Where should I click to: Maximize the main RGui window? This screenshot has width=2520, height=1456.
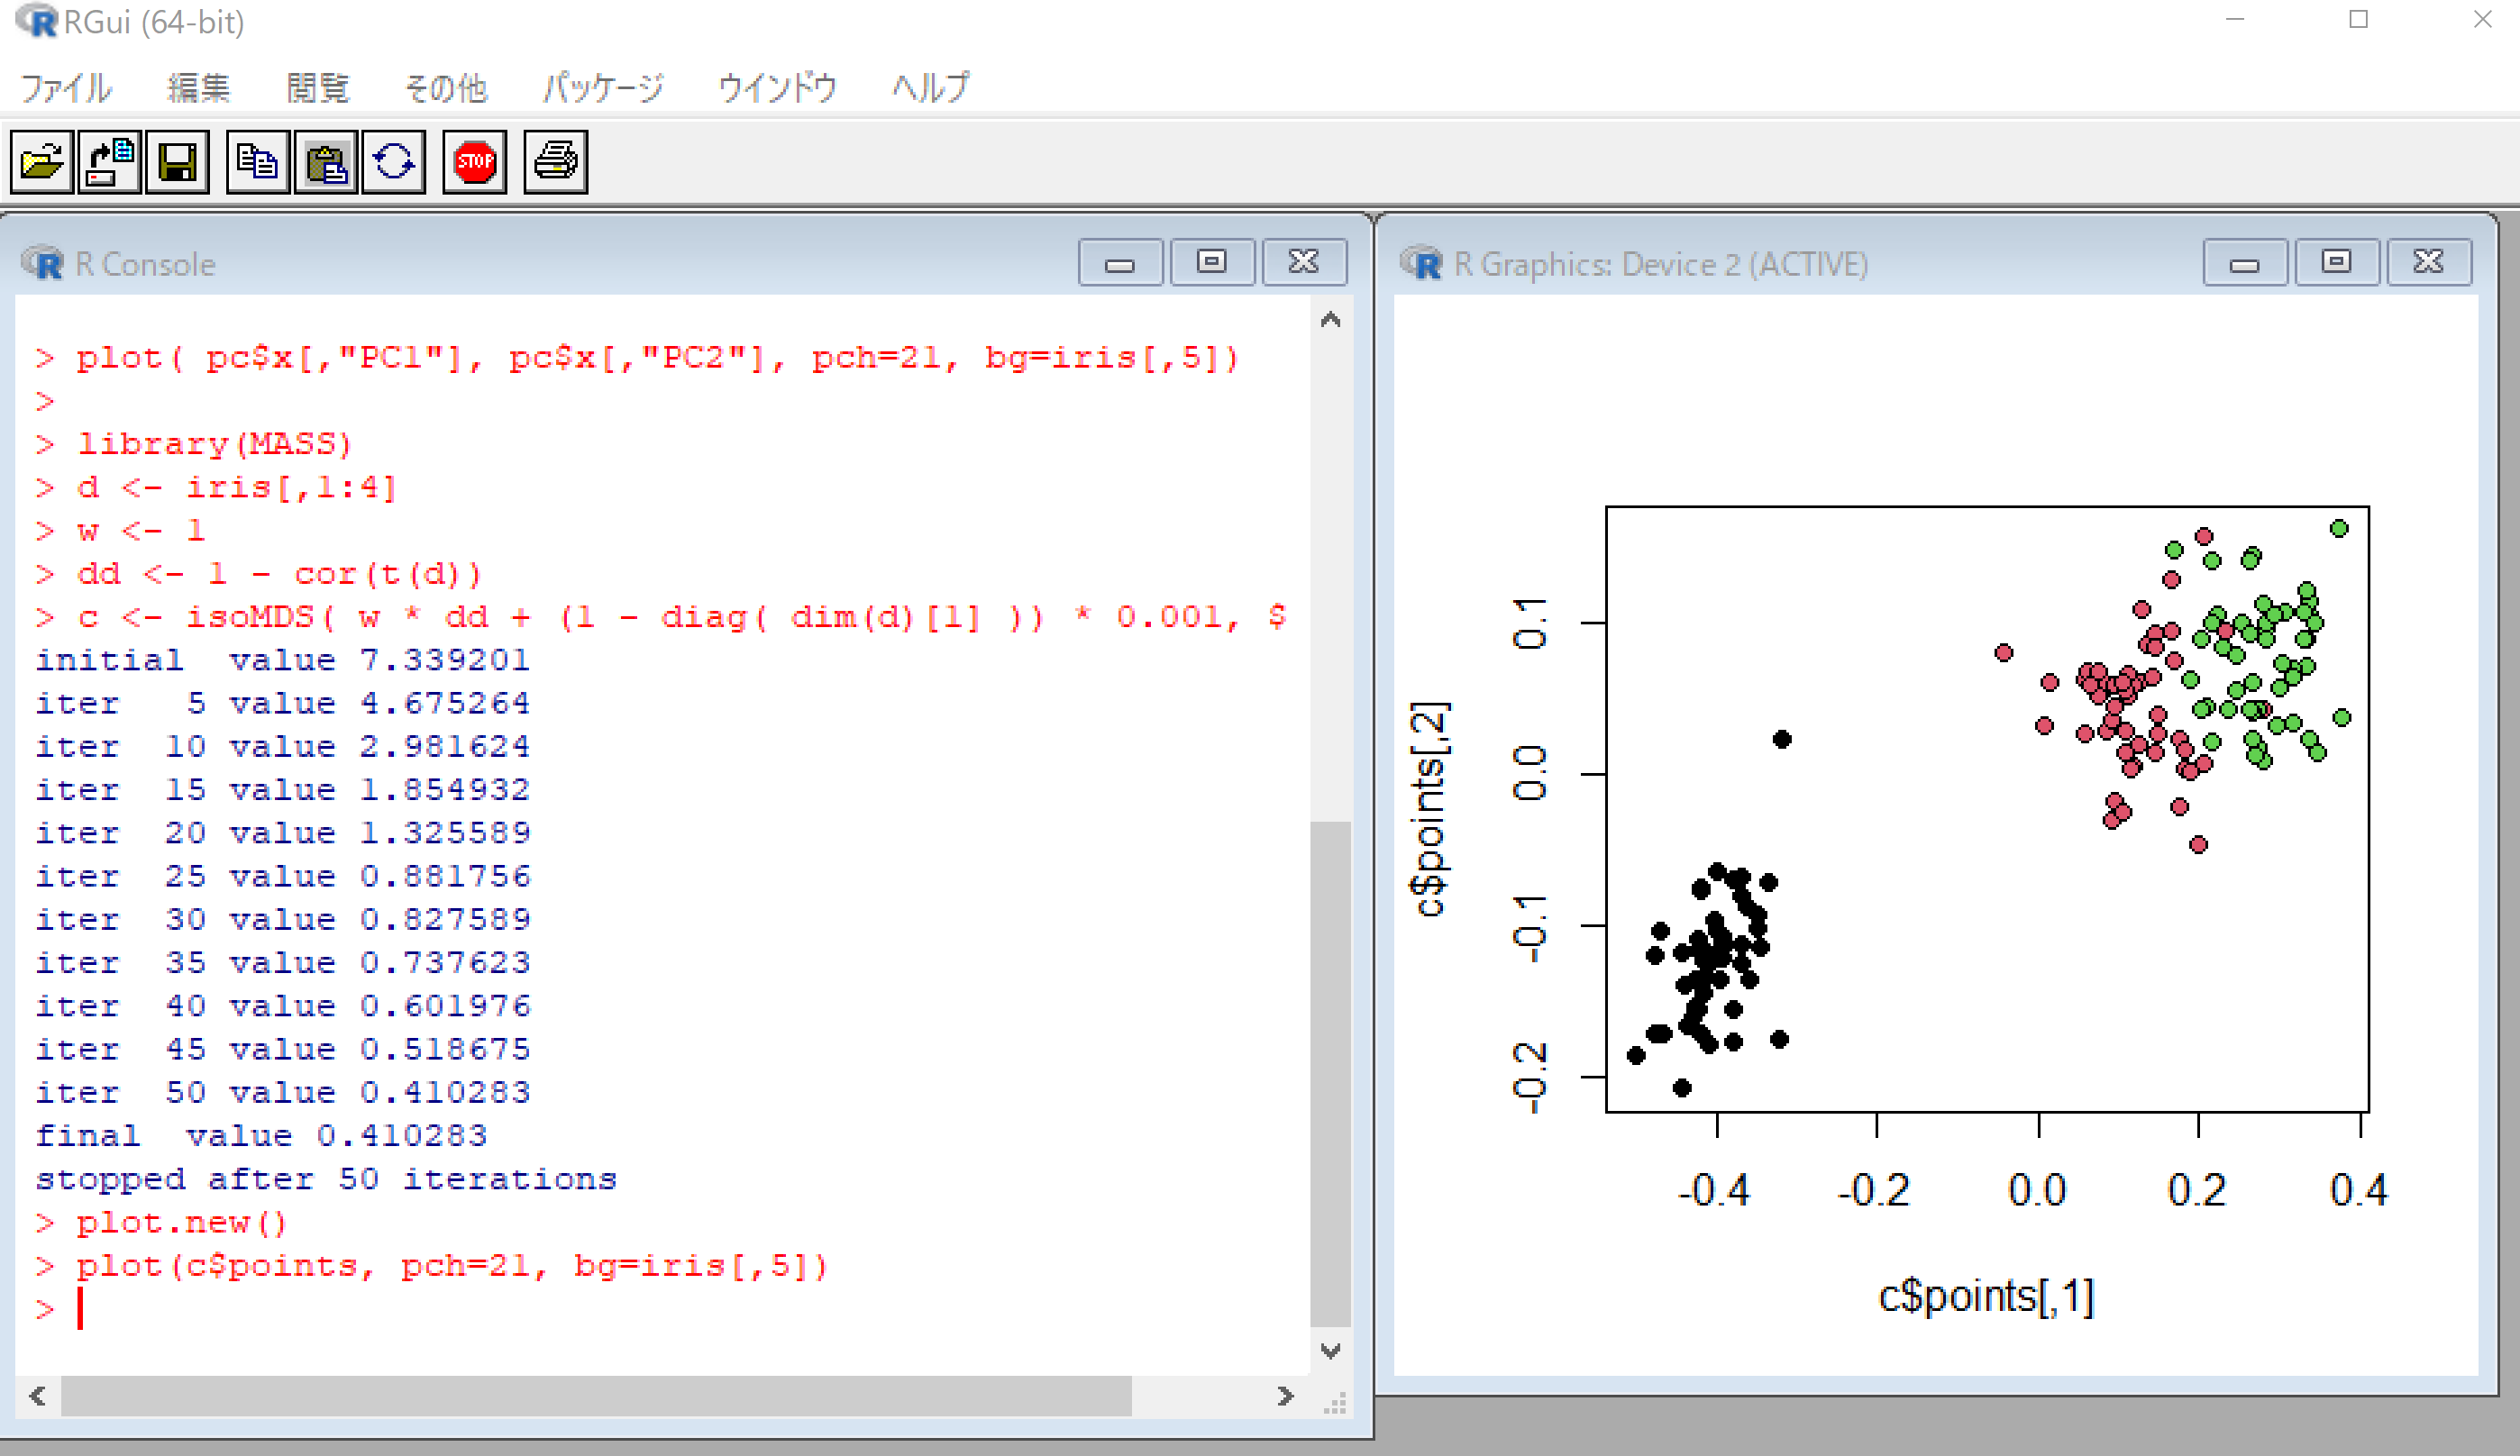point(2359,20)
